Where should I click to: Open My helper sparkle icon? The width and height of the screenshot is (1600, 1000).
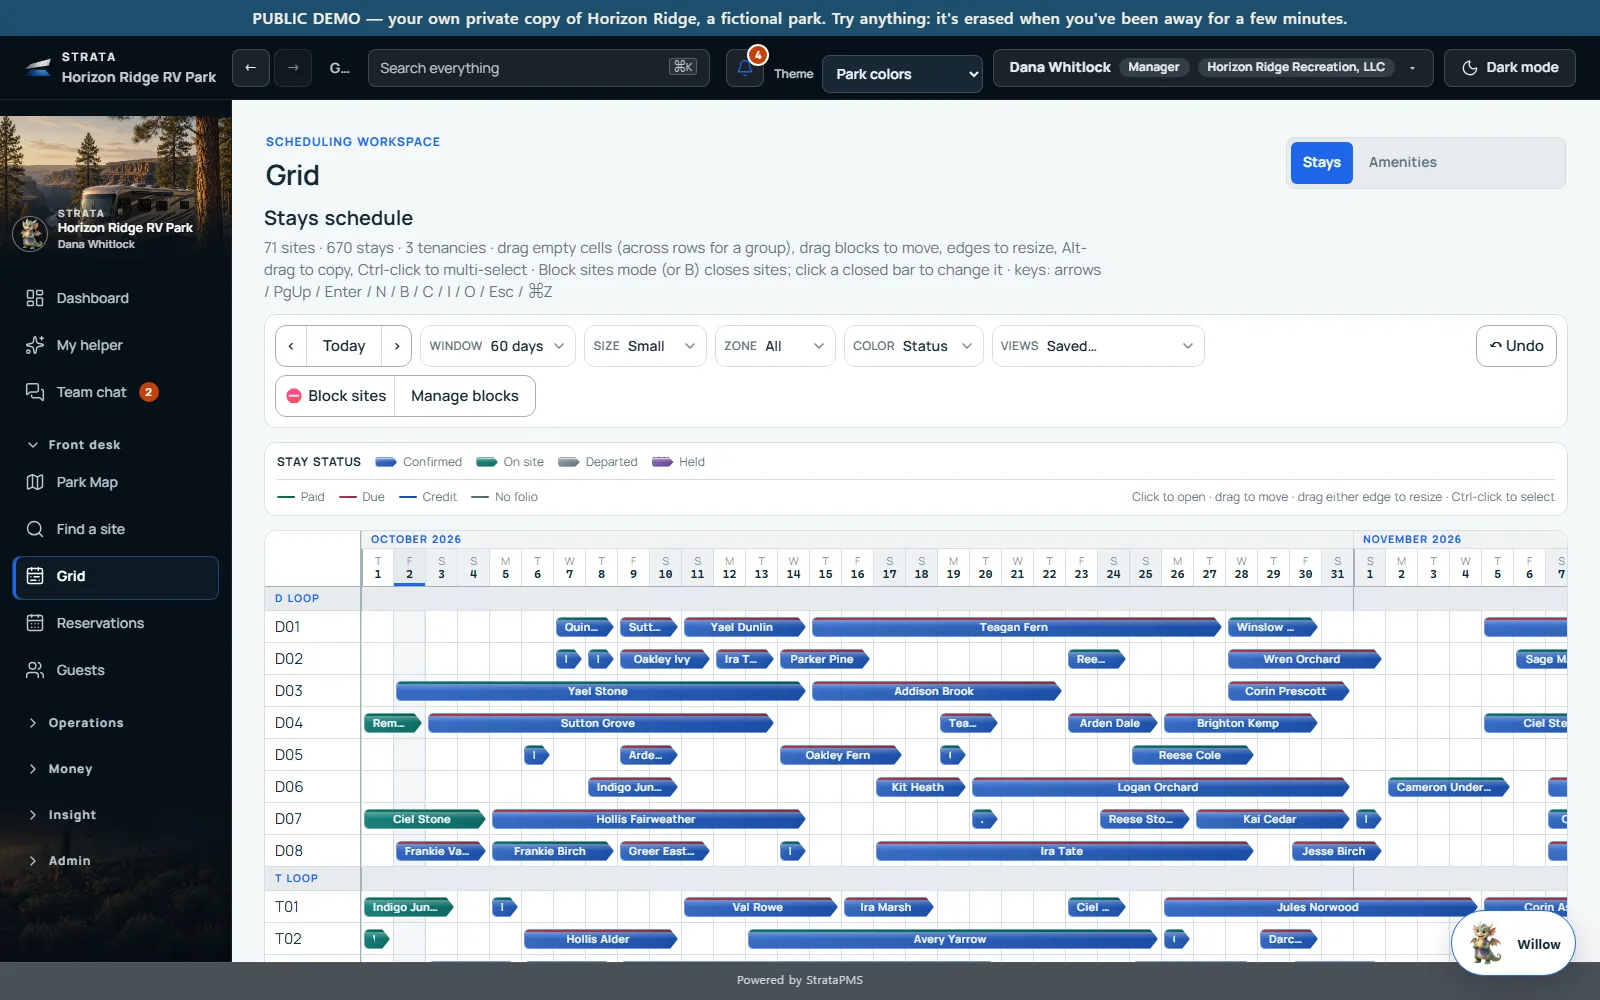pos(35,345)
